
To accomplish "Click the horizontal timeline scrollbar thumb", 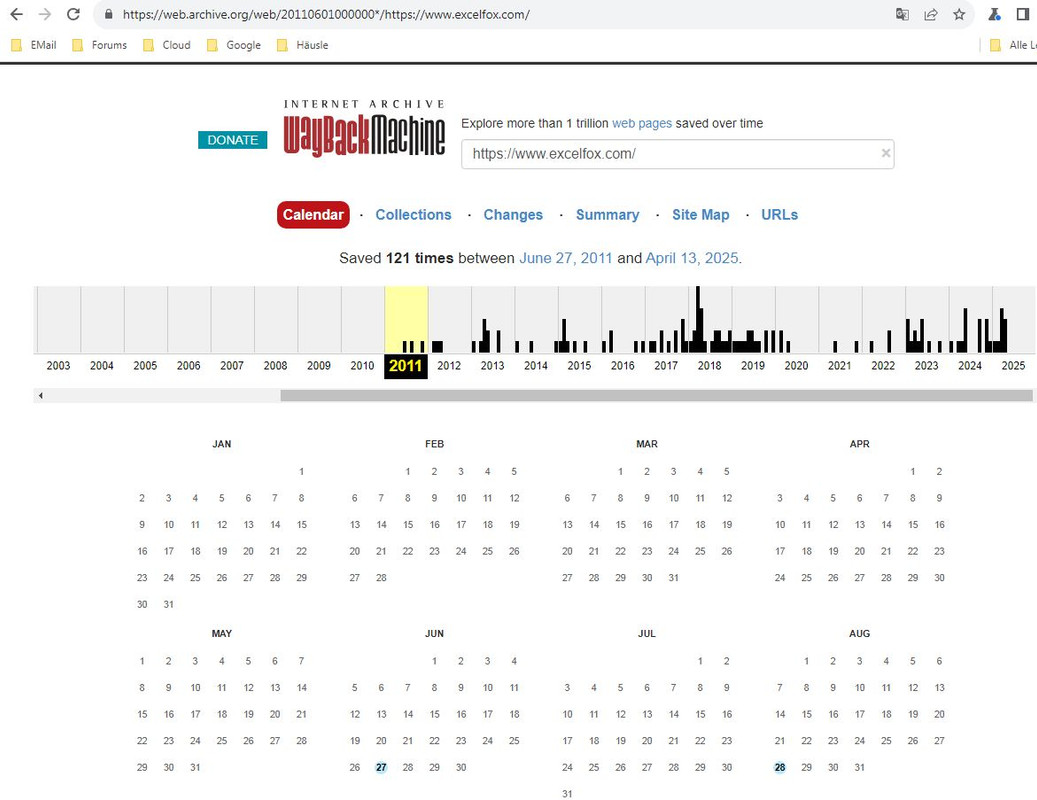I will tap(656, 395).
